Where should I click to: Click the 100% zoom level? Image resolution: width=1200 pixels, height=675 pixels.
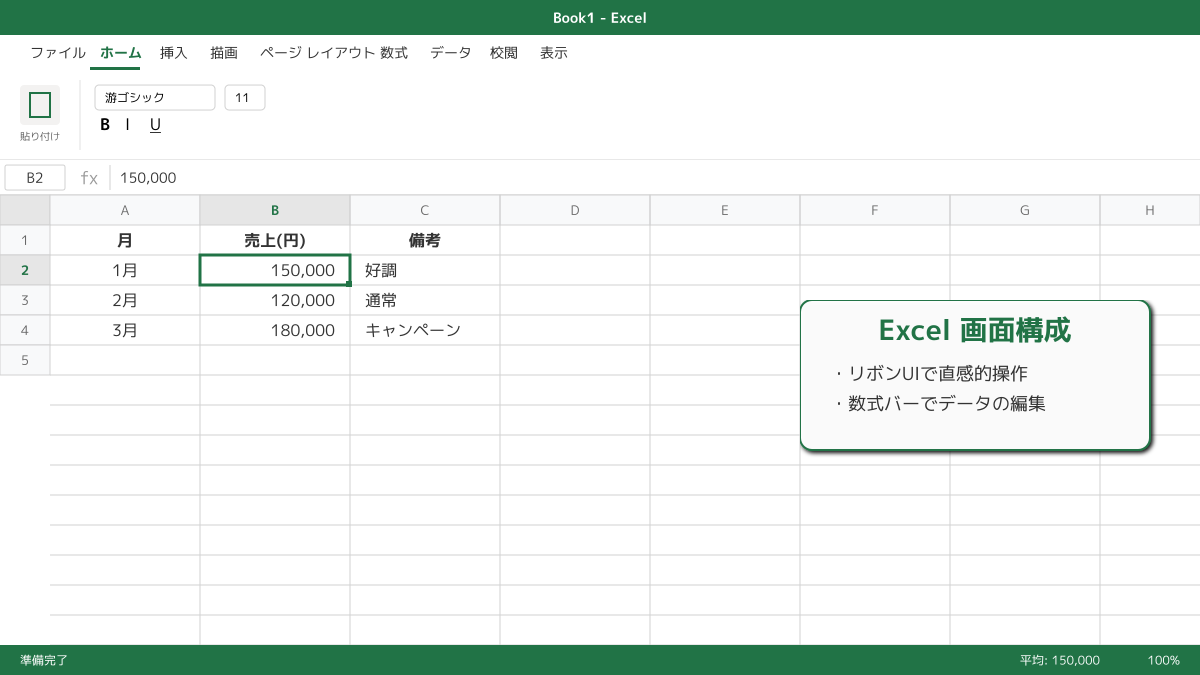click(x=1164, y=660)
